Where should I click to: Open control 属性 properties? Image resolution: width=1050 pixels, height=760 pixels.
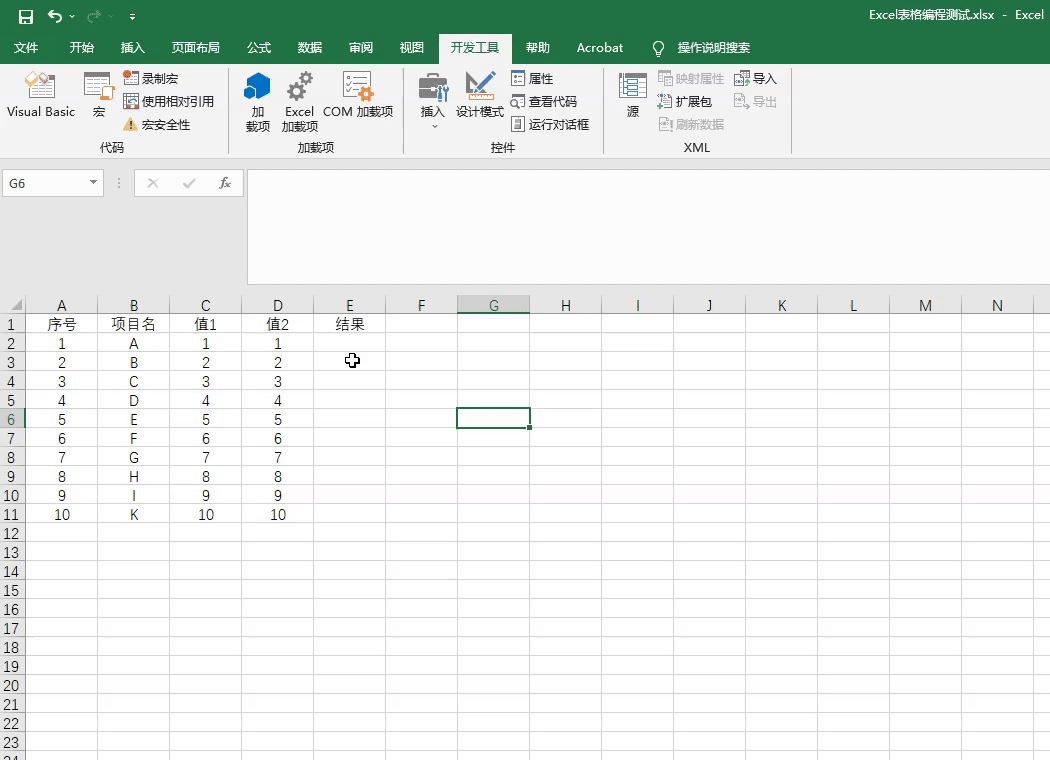[x=532, y=78]
